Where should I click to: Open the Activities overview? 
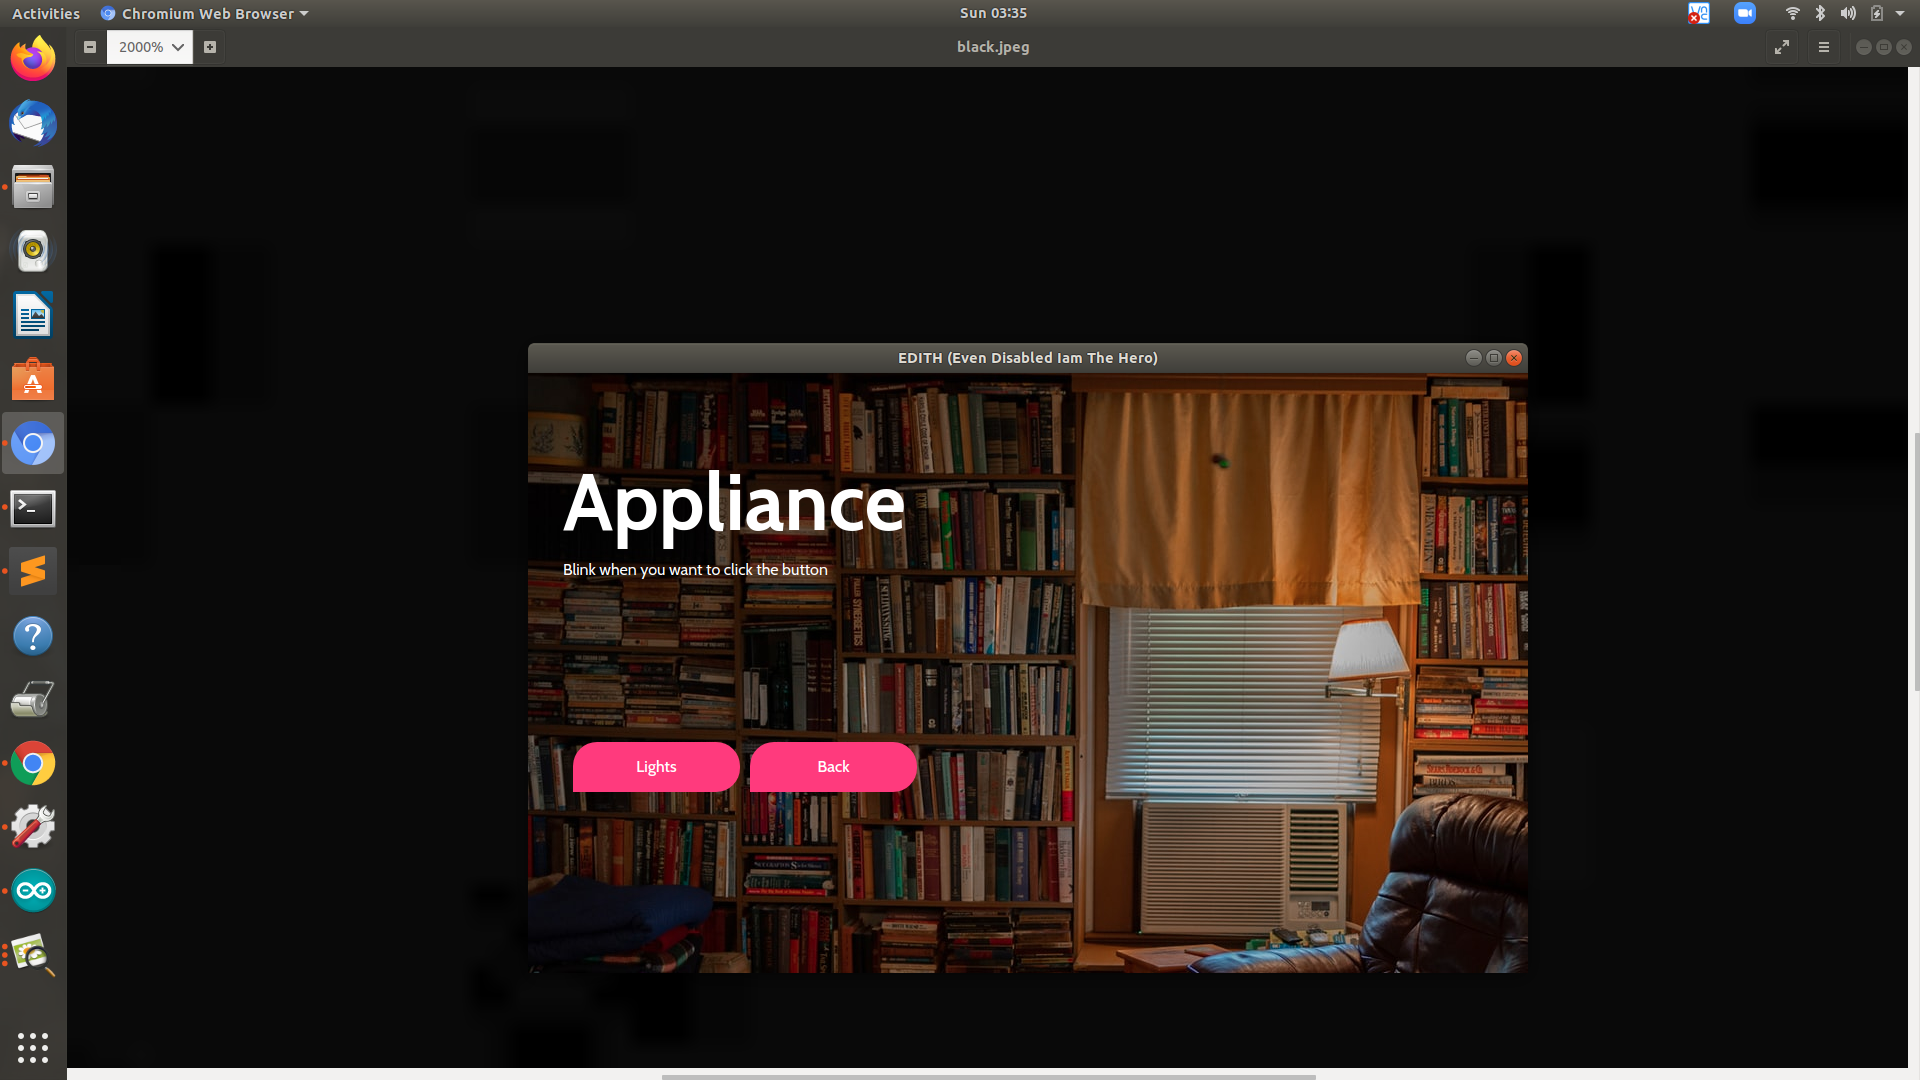point(46,13)
